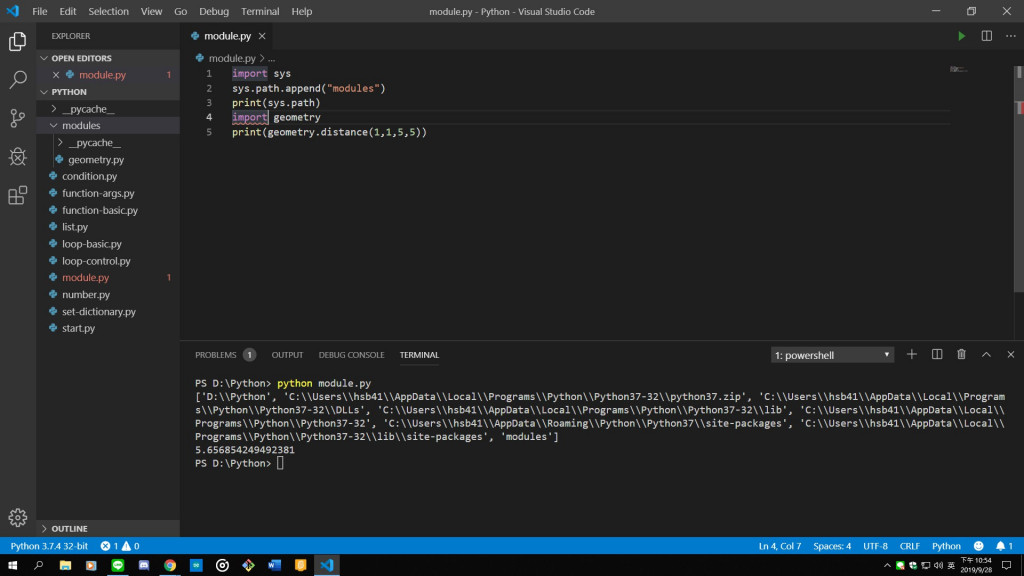Open File Explorer from the taskbar
1024x576 pixels.
point(65,566)
